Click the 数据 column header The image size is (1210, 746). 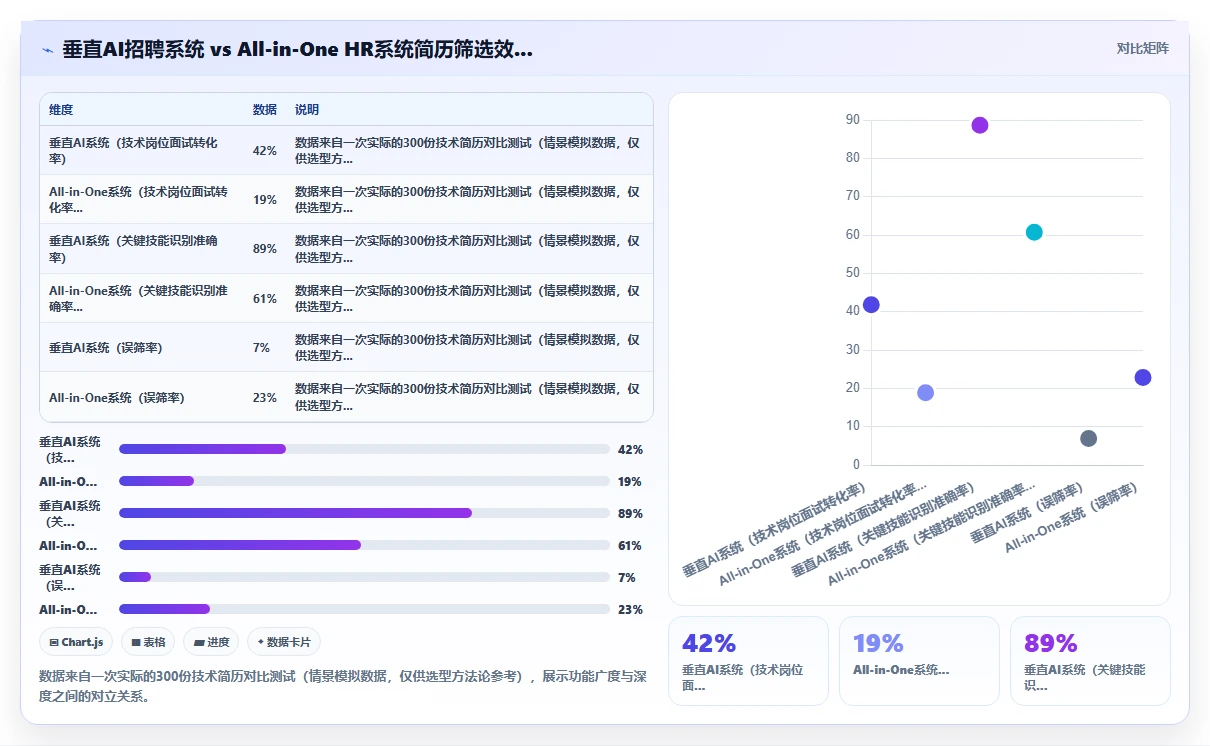tap(265, 110)
